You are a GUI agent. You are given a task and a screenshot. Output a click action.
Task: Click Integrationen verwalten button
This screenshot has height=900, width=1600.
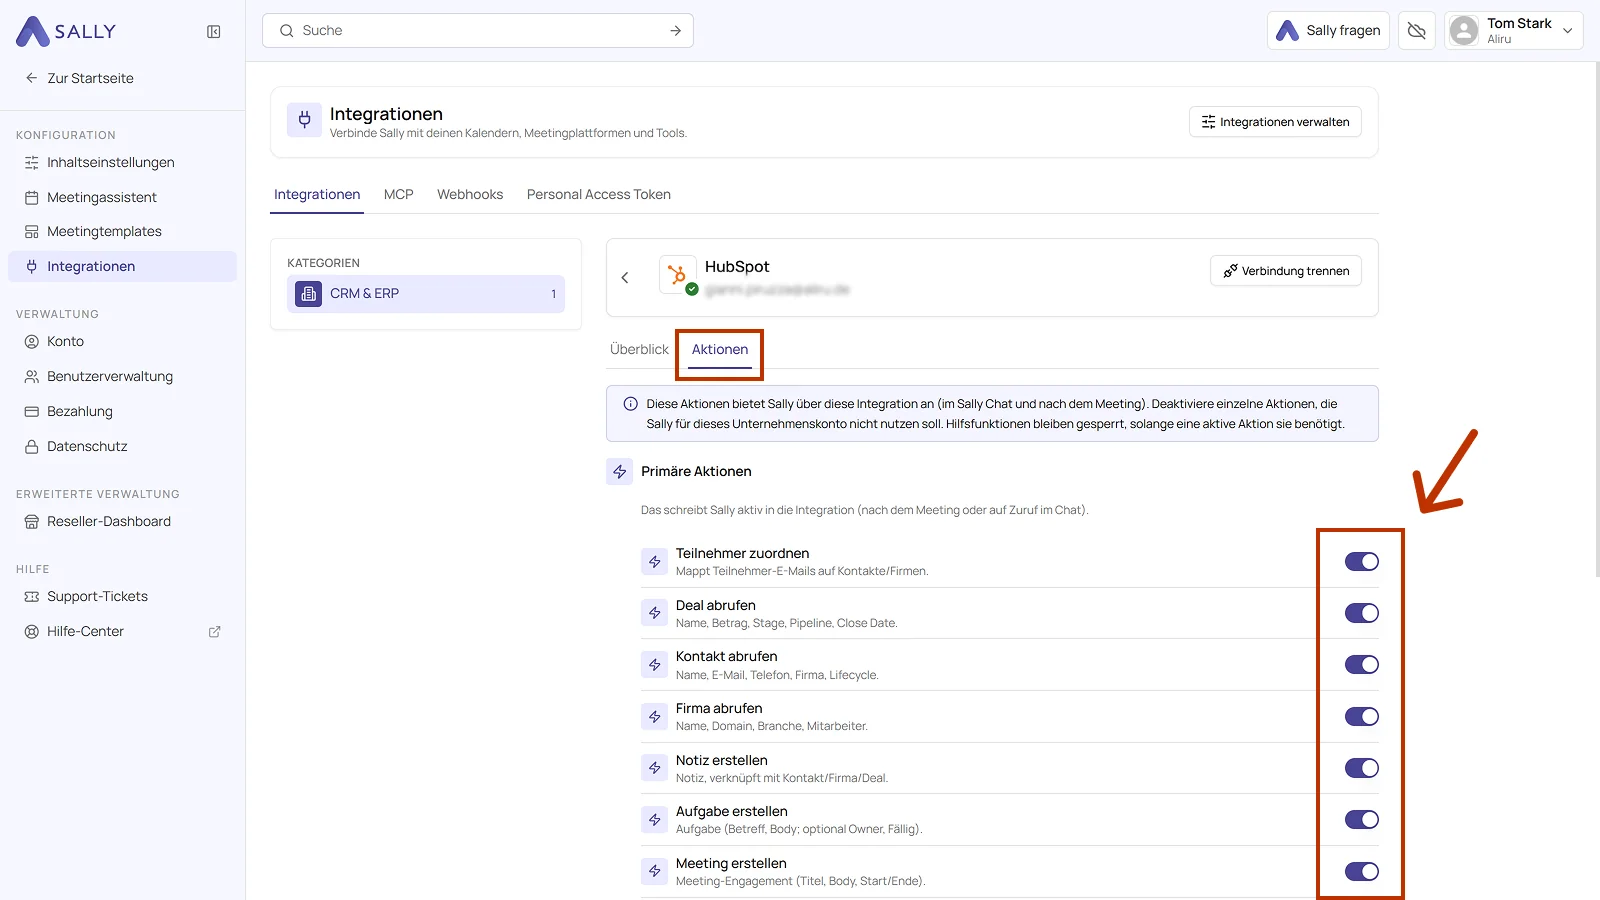pyautogui.click(x=1275, y=122)
